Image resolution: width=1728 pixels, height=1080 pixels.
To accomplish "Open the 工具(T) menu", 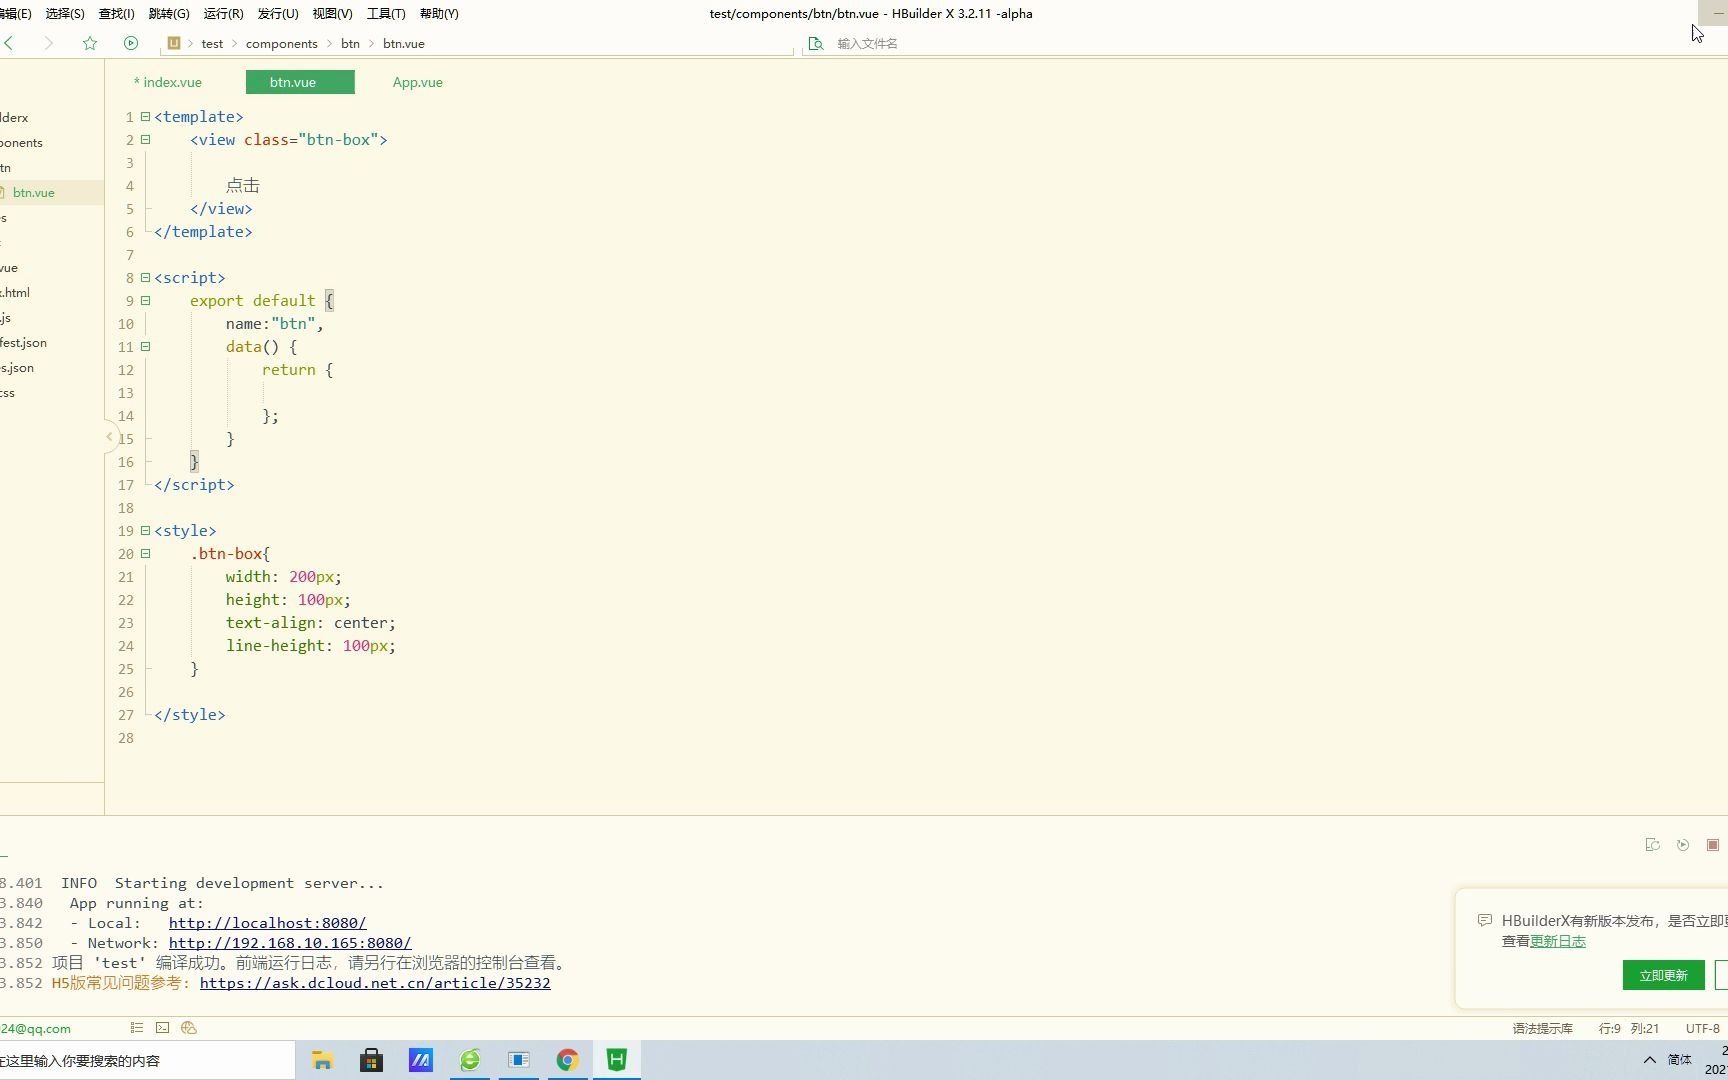I will point(386,14).
